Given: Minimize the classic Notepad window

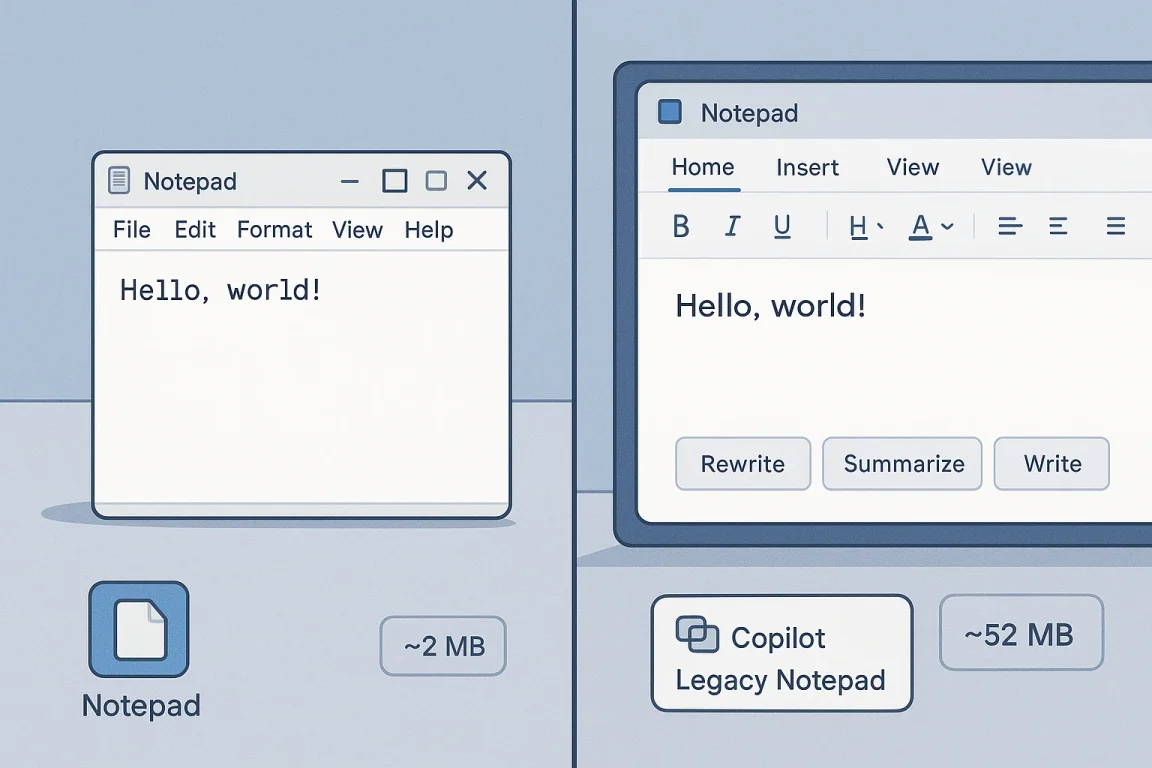Looking at the screenshot, I should point(350,181).
